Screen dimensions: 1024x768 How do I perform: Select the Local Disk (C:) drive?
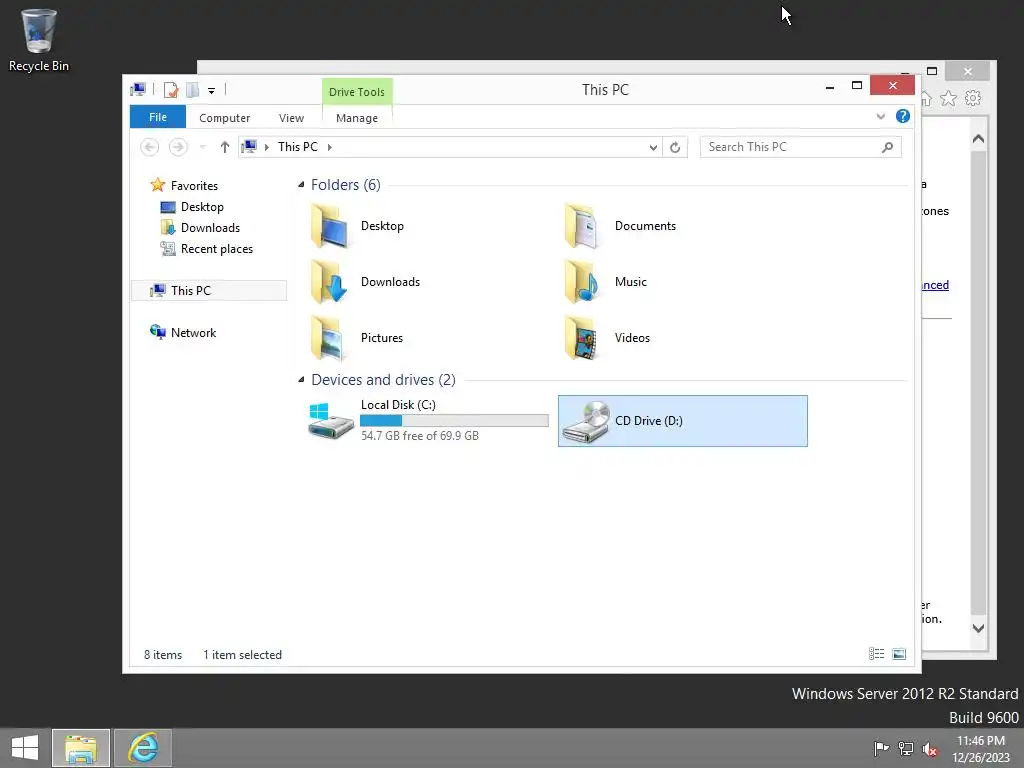(x=428, y=421)
